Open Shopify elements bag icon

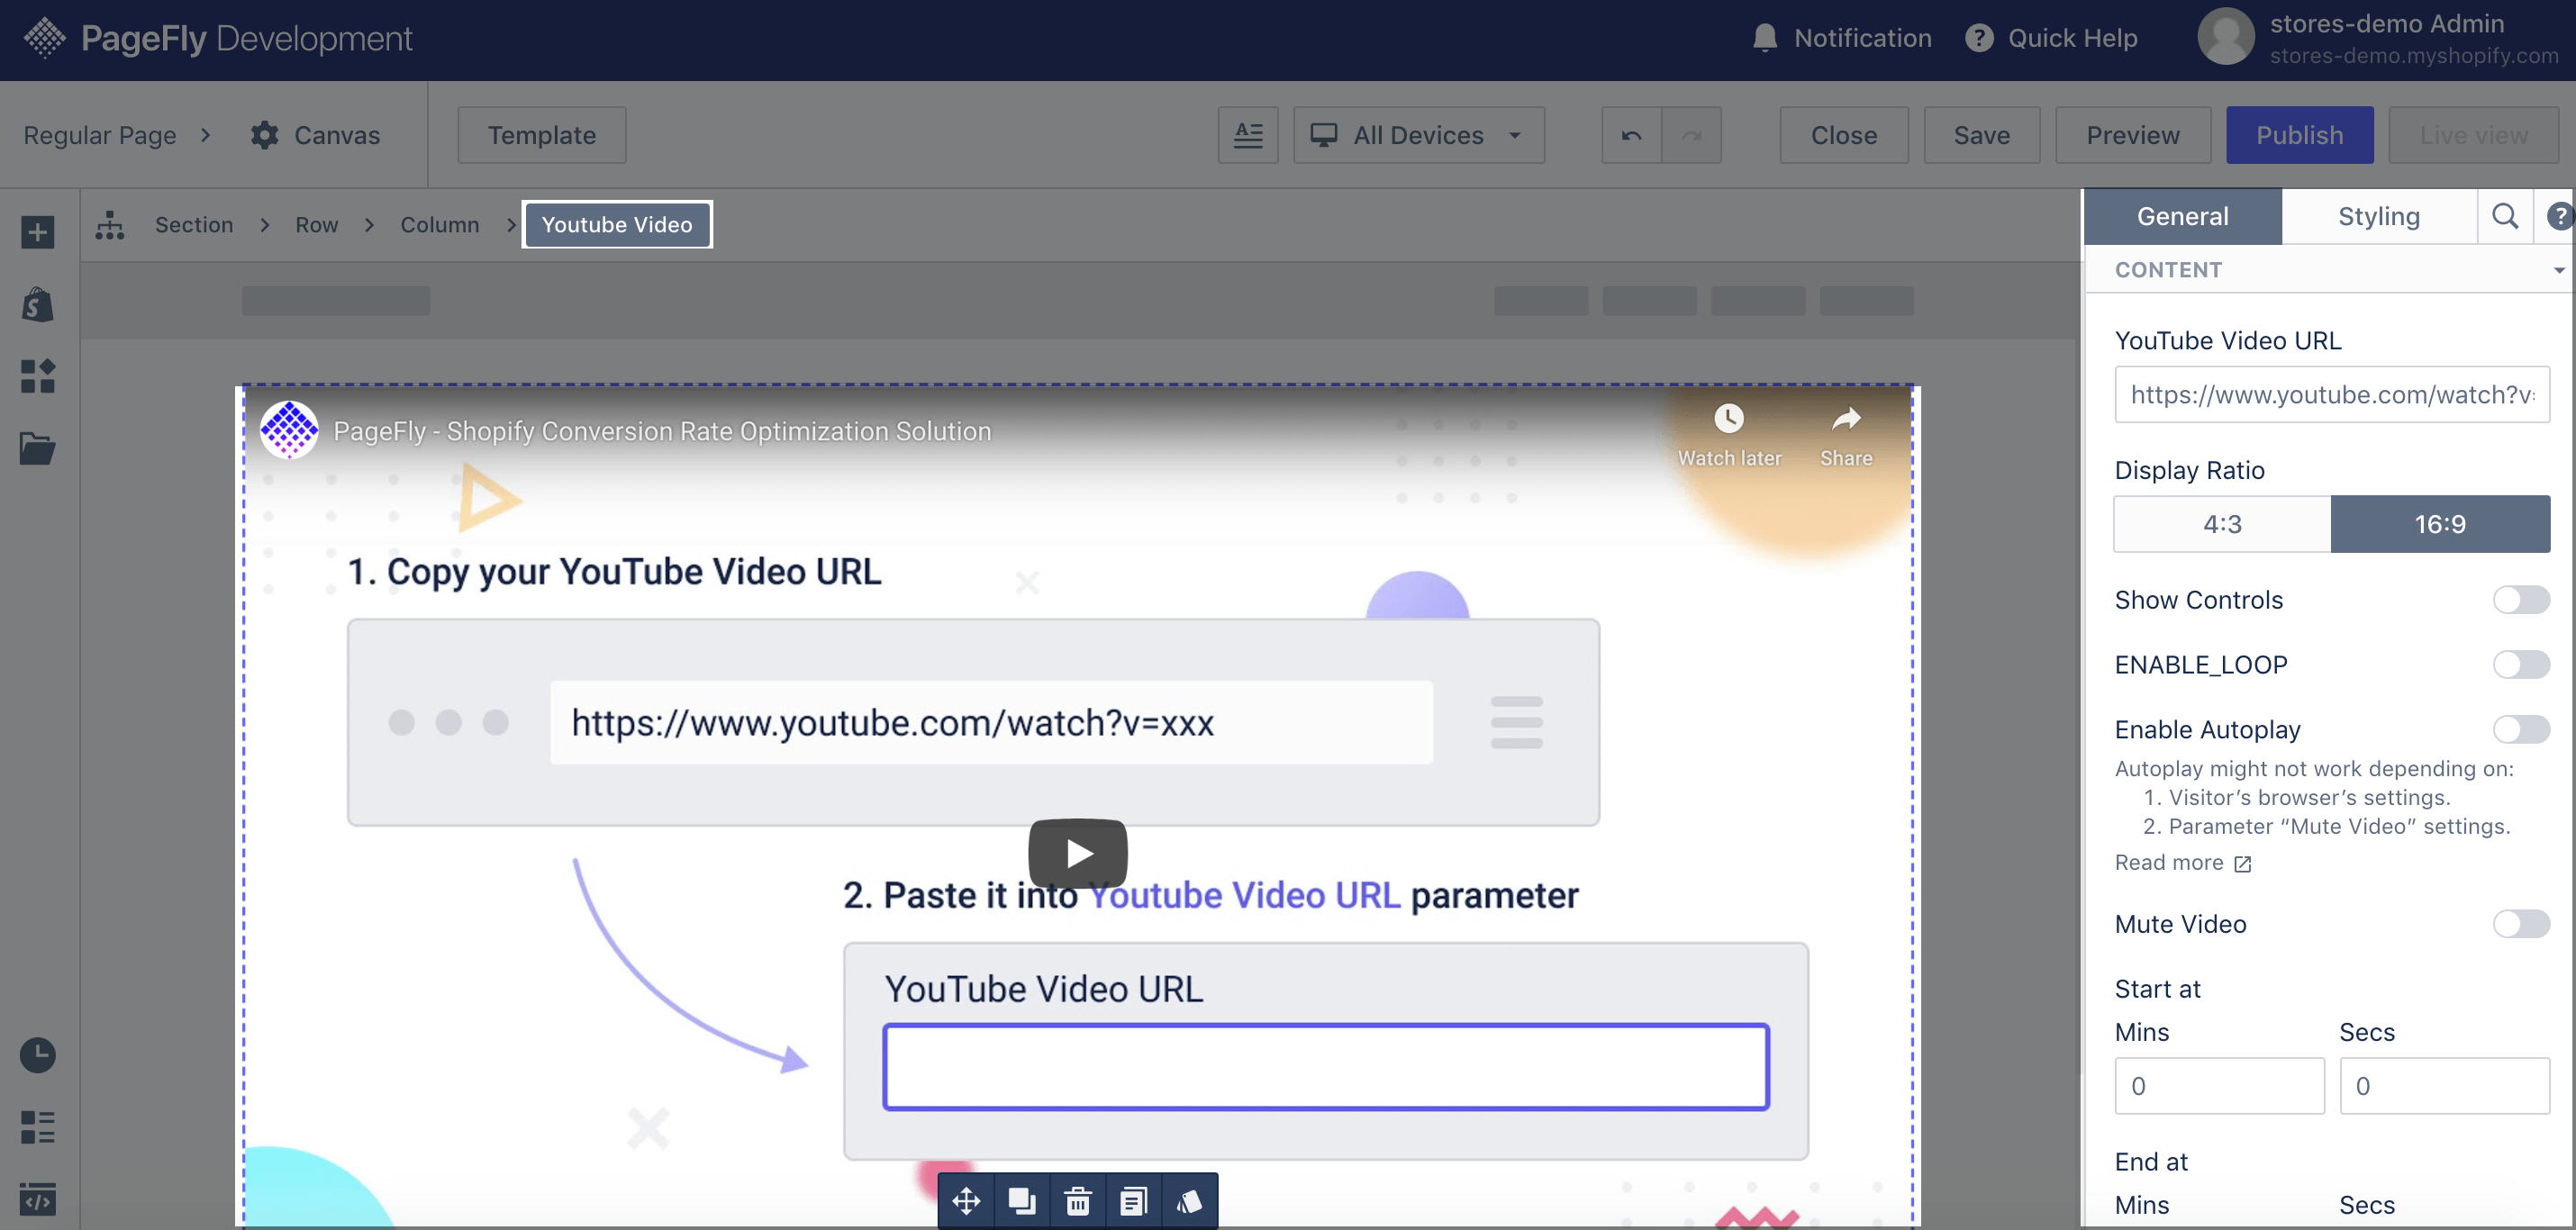(38, 304)
